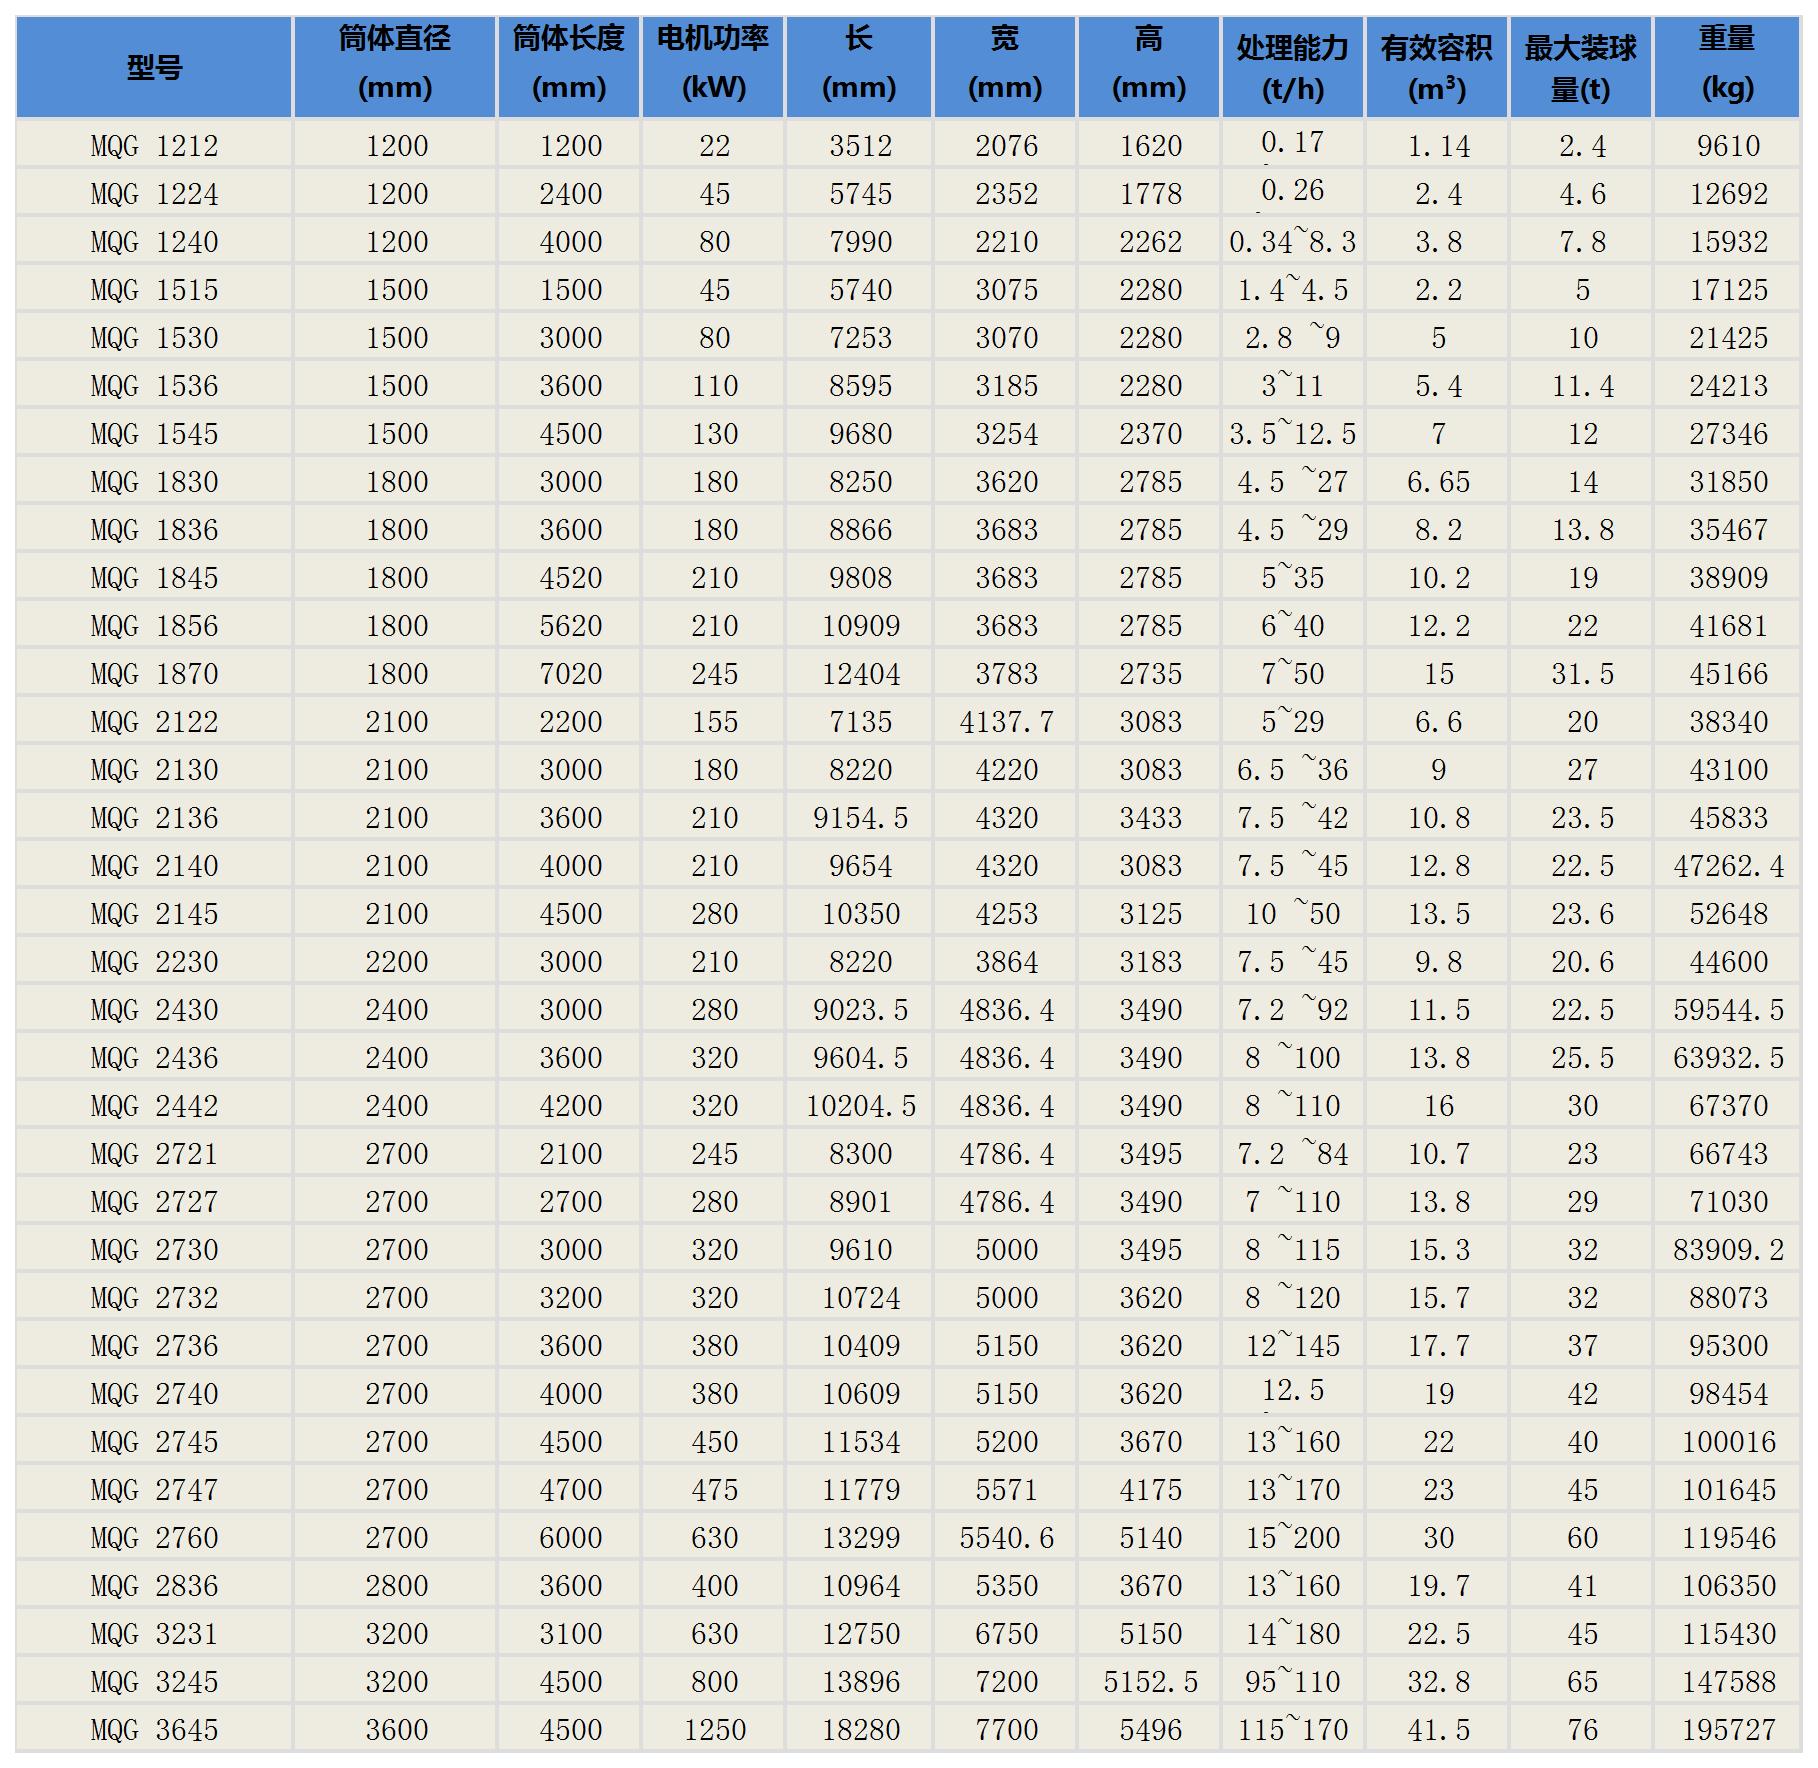Click the 电机功率 (kW) column header
The width and height of the screenshot is (1818, 1768).
tap(713, 67)
